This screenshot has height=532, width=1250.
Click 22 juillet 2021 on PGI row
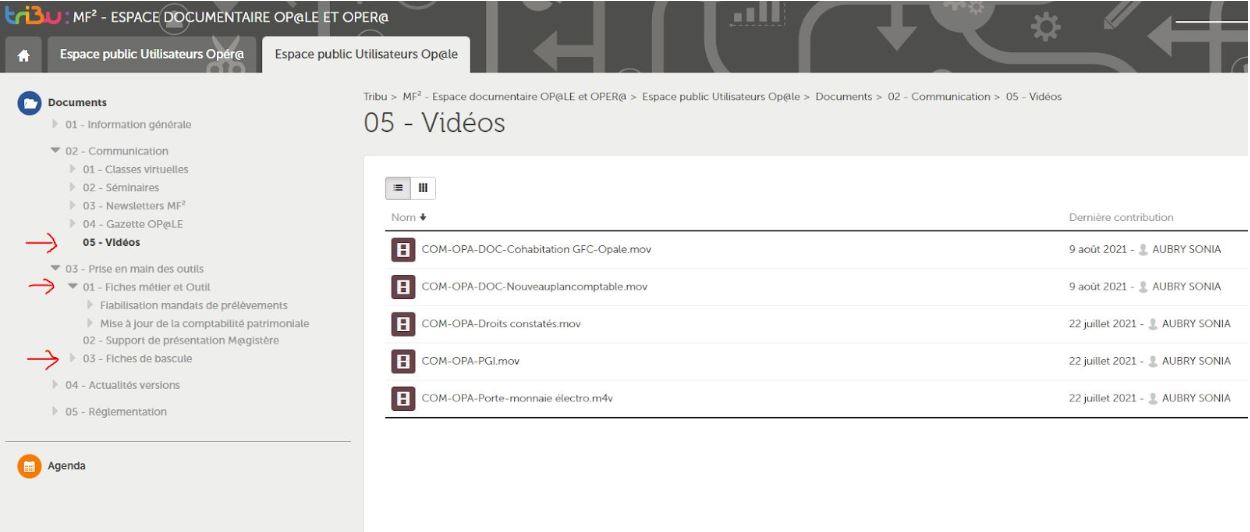1103,361
